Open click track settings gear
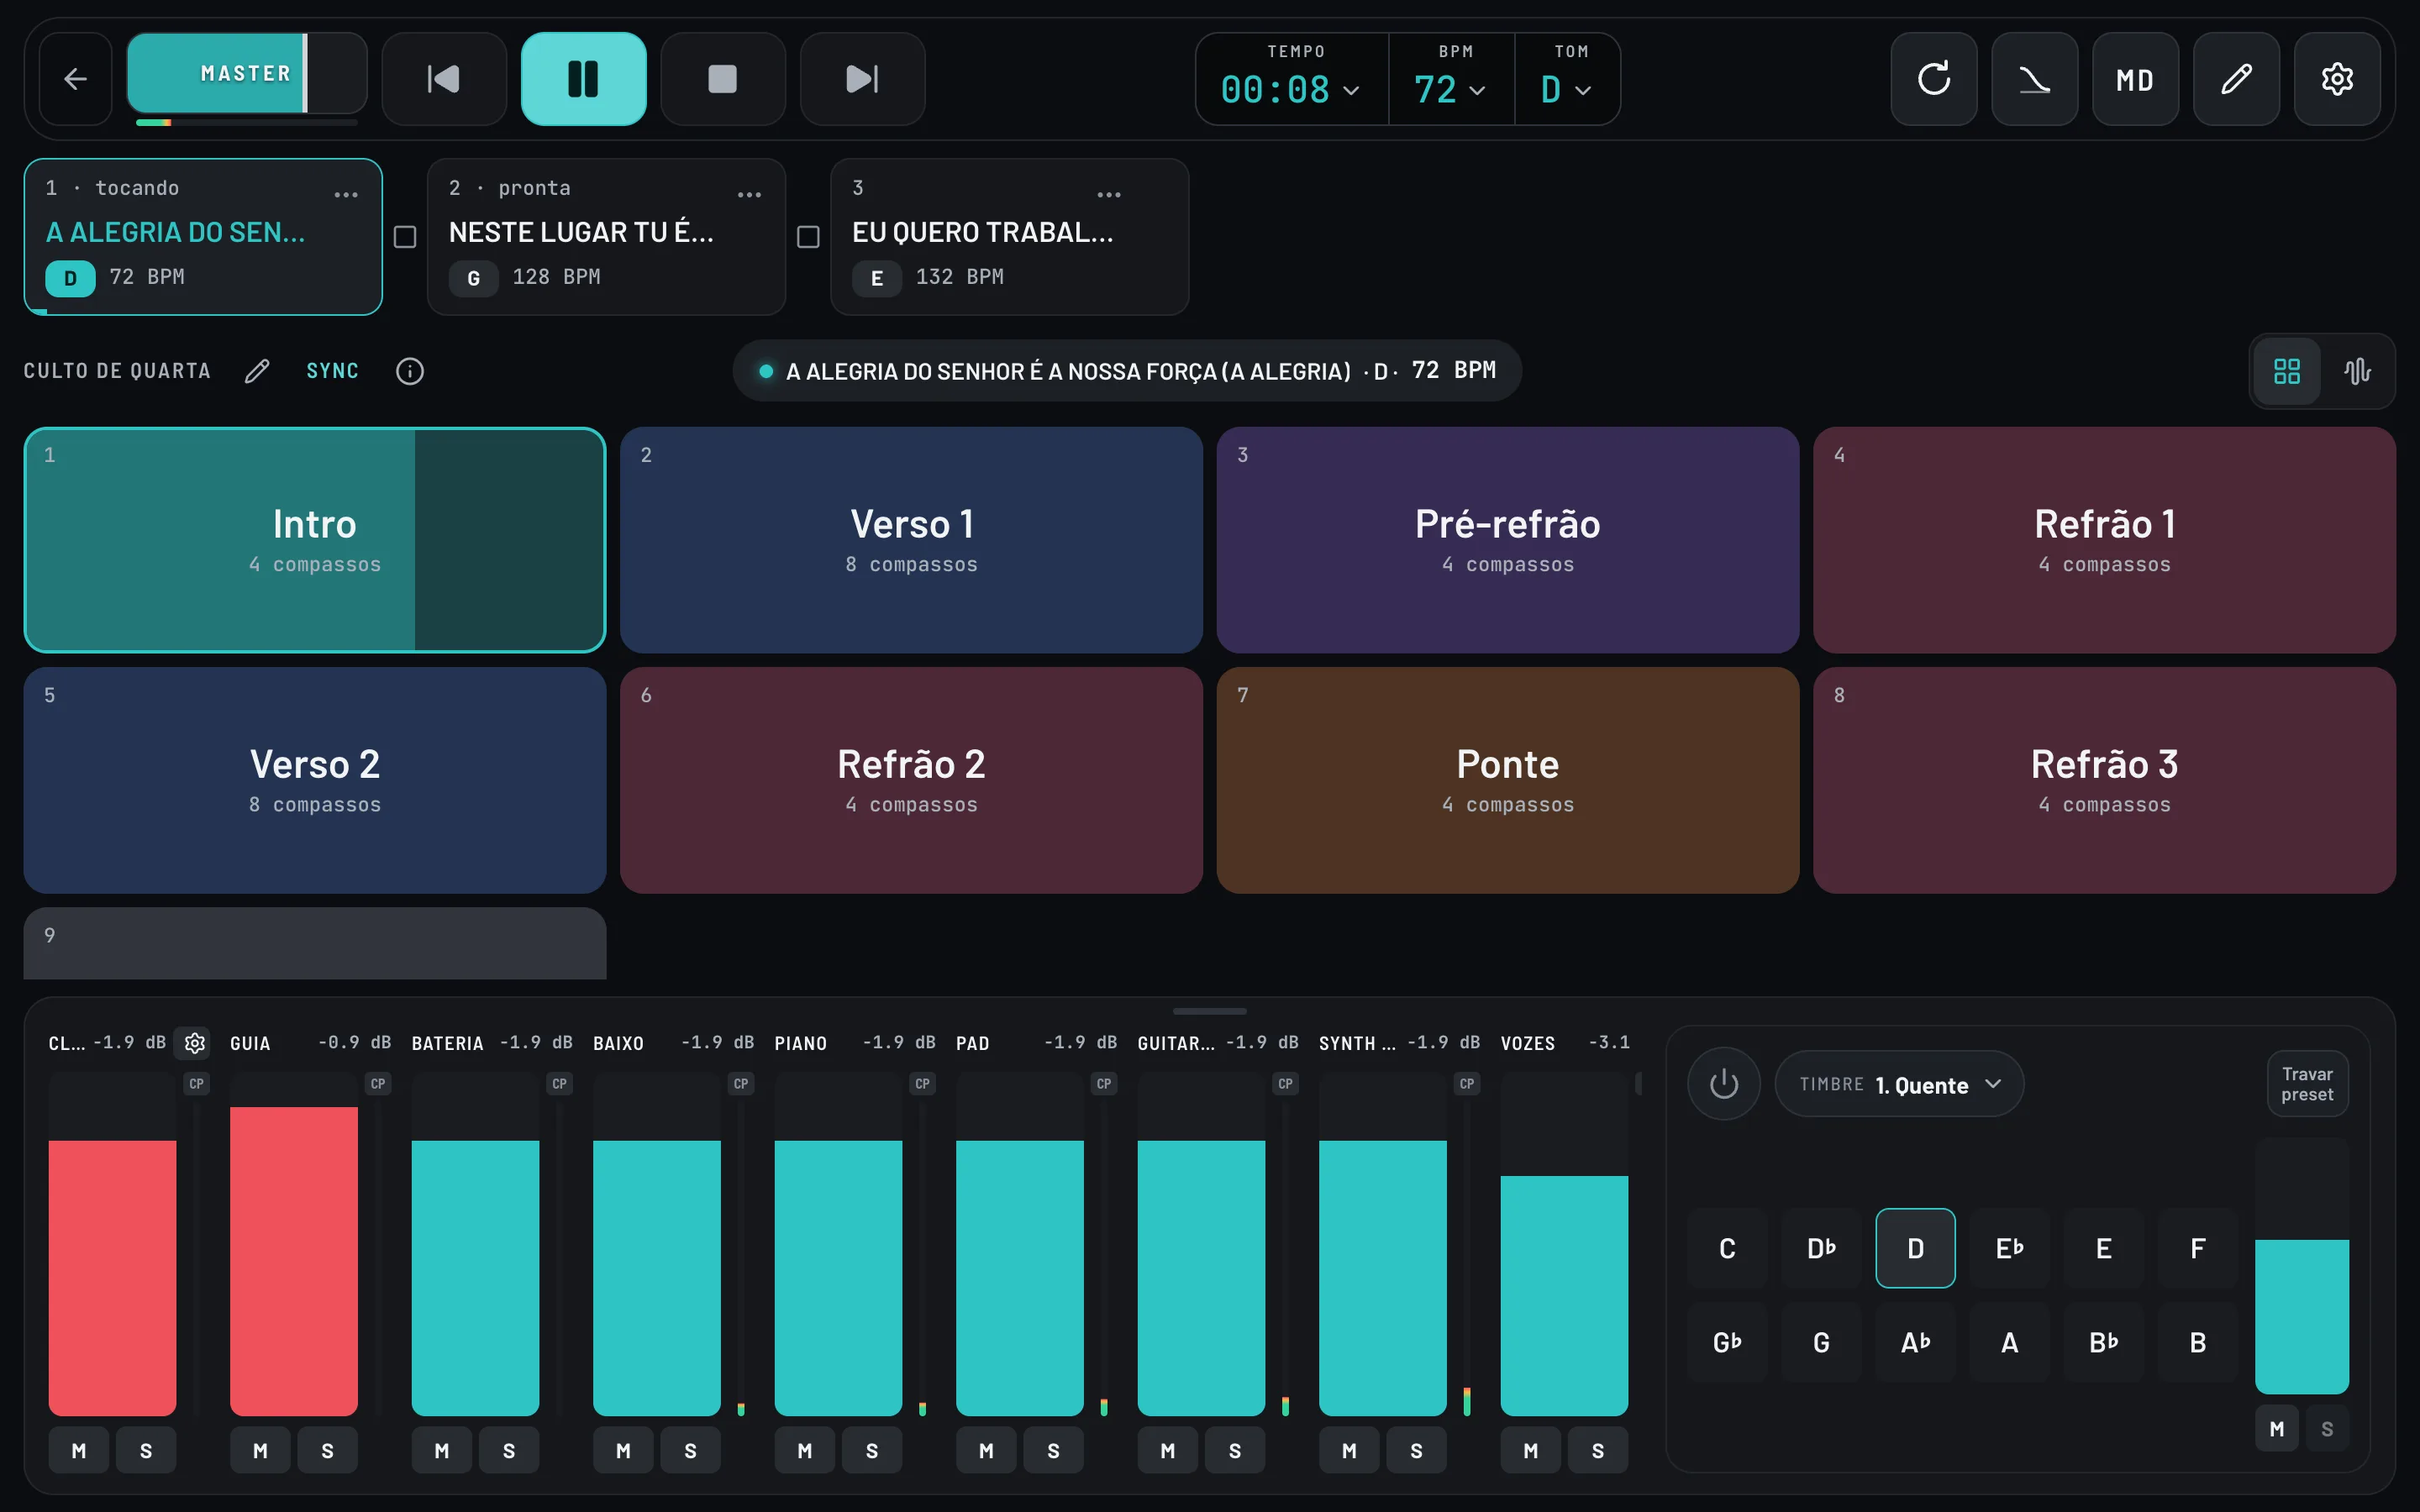2420x1512 pixels. pos(195,1043)
